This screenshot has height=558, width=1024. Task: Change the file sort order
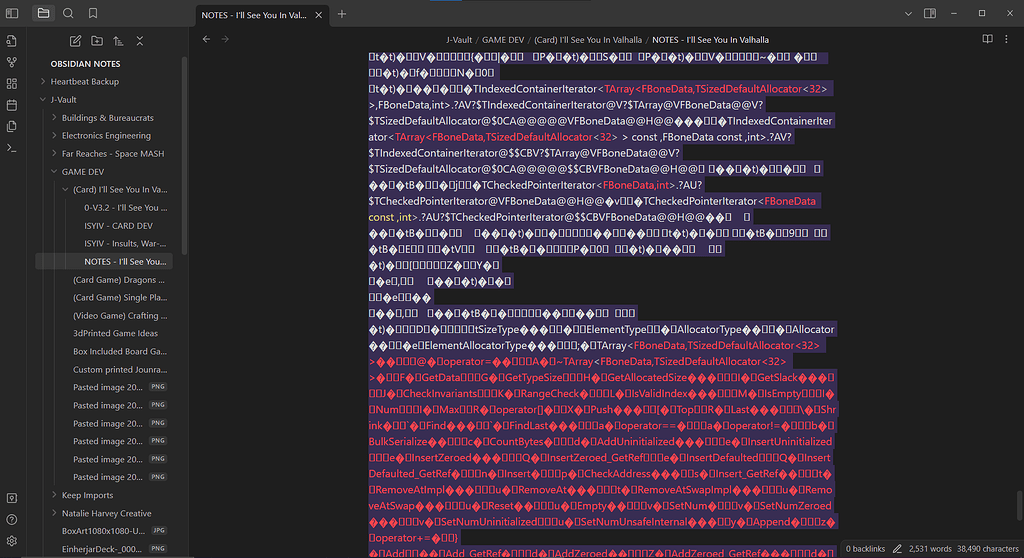[118, 41]
